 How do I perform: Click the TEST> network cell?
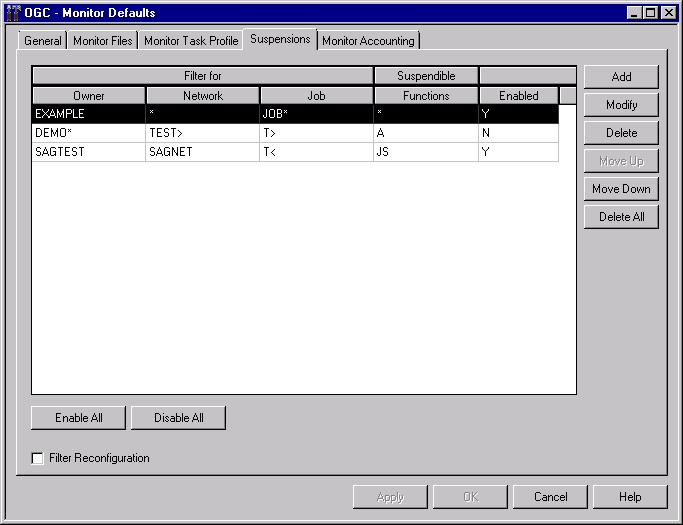coord(203,133)
